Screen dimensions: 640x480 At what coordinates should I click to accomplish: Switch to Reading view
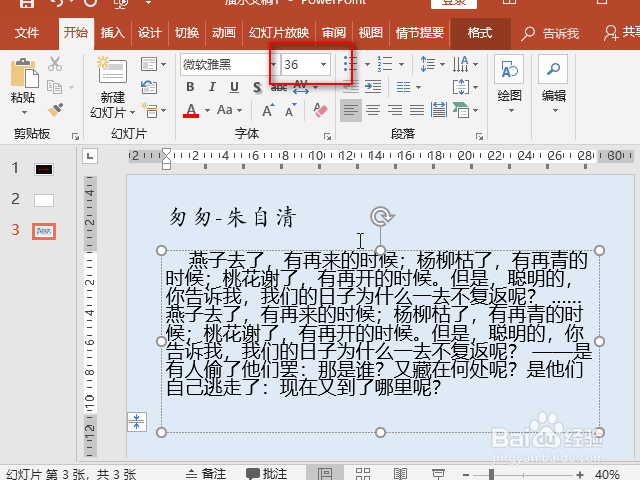pos(400,473)
